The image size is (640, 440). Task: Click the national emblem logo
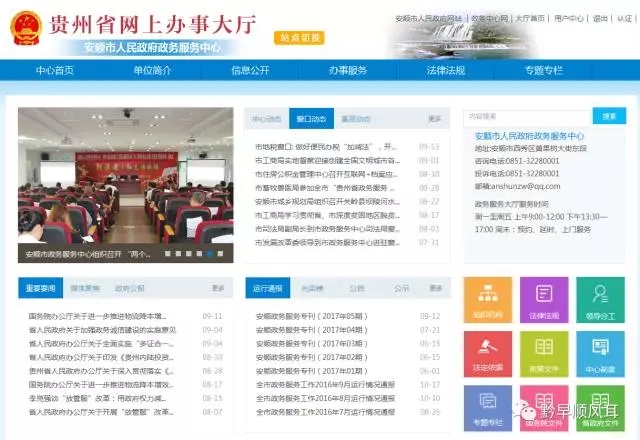click(26, 28)
